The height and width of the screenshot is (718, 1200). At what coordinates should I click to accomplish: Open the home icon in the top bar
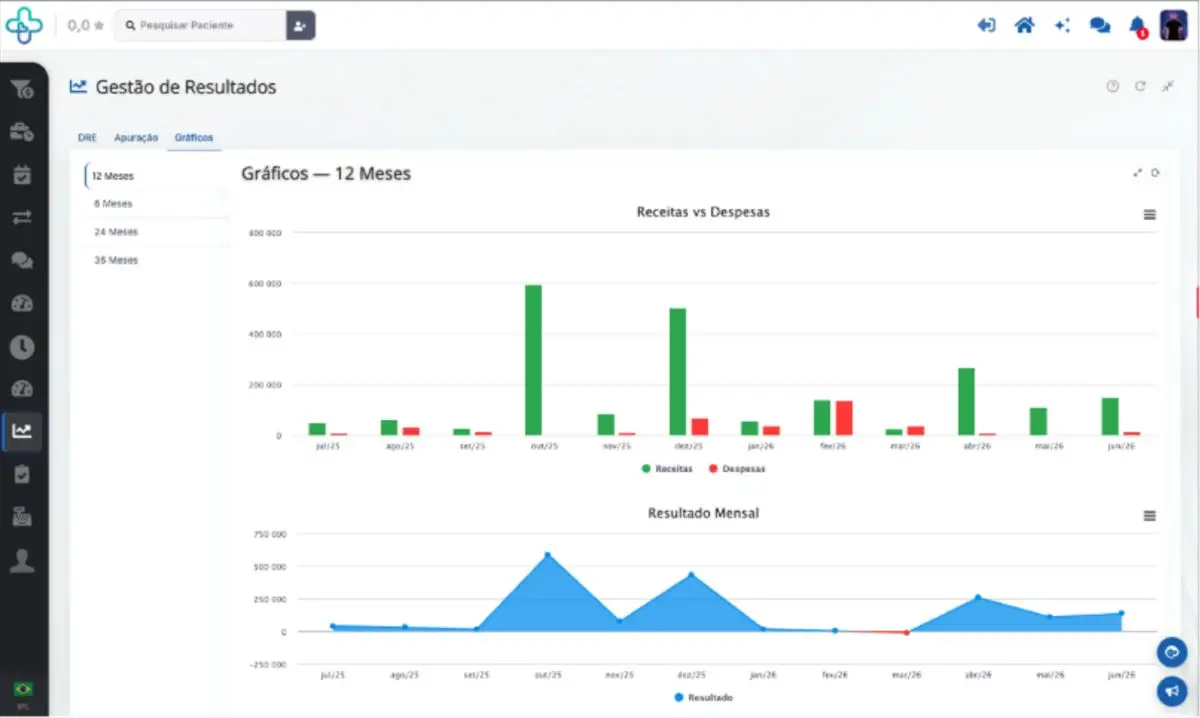tap(1024, 25)
